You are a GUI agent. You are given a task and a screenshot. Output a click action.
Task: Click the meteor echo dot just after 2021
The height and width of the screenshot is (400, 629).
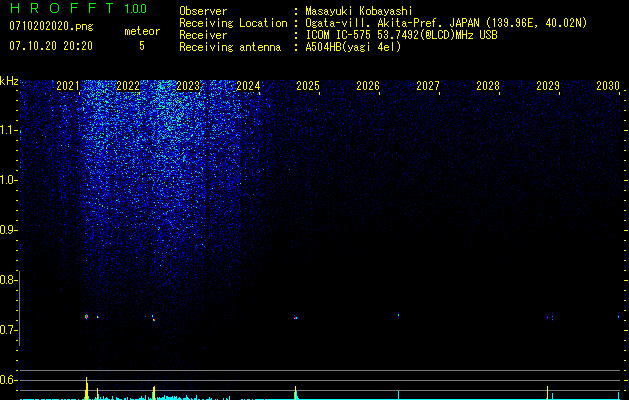[x=86, y=317]
